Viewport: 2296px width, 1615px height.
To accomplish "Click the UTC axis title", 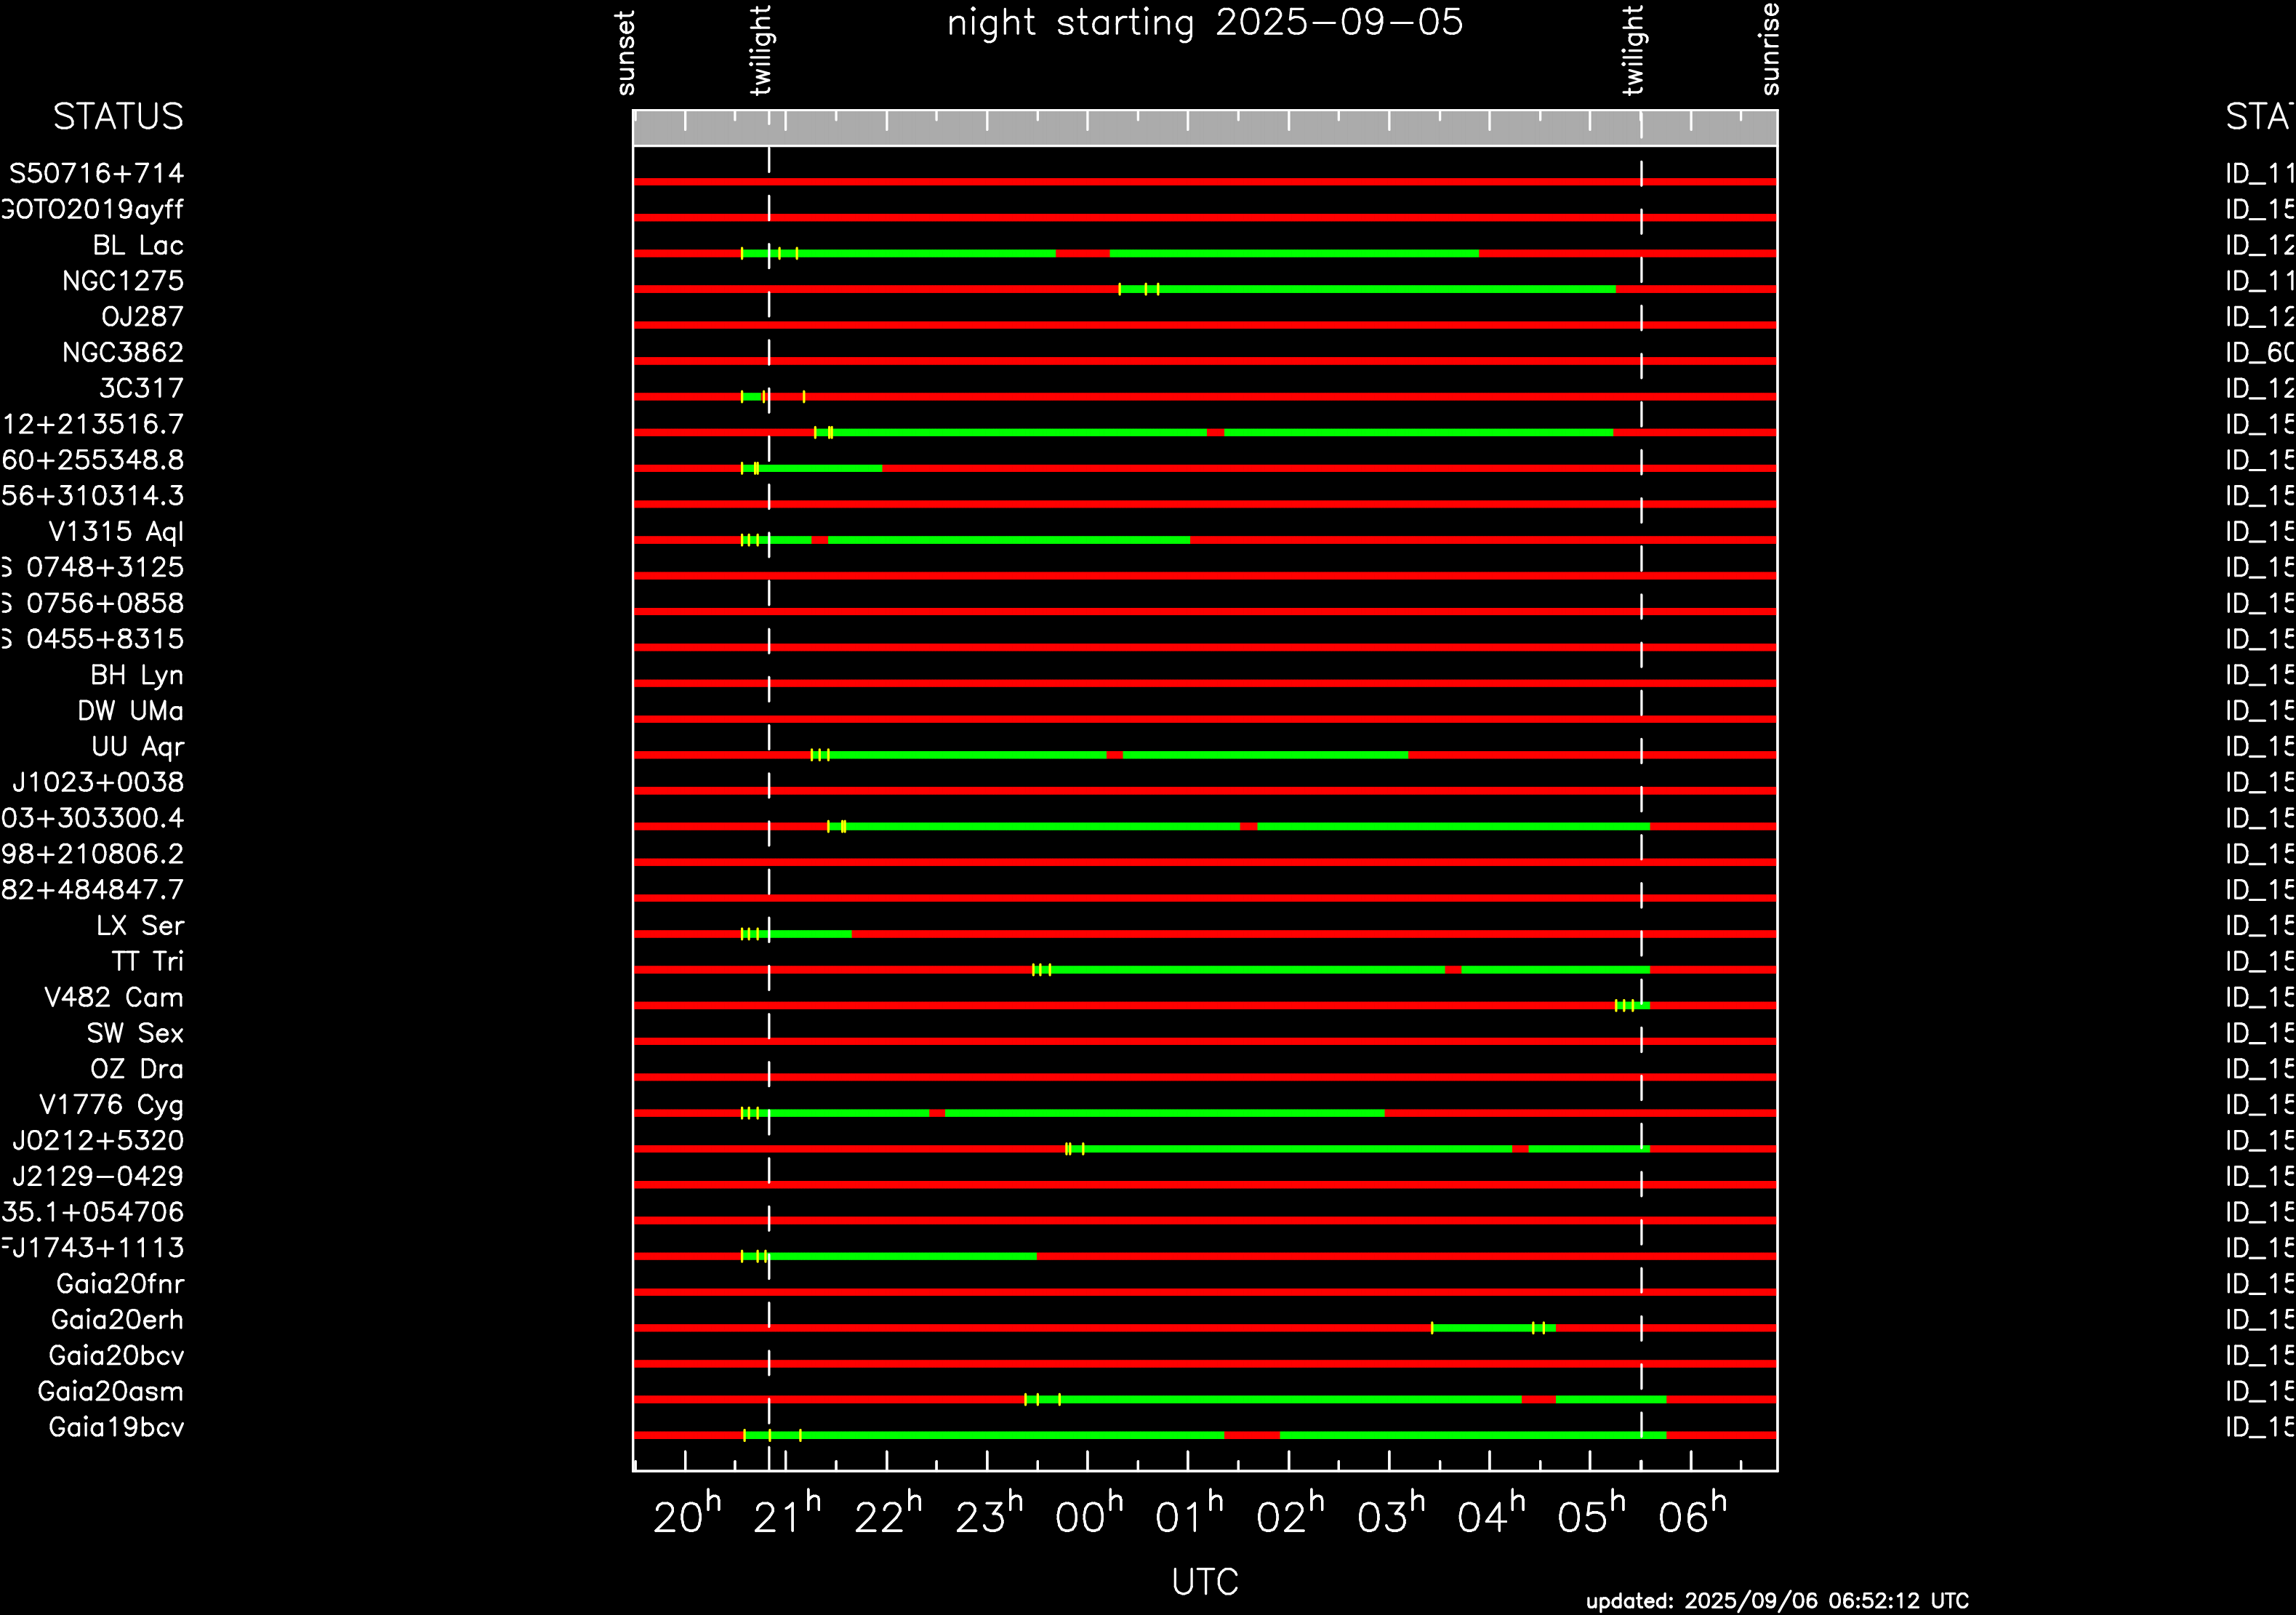I will [1205, 1582].
